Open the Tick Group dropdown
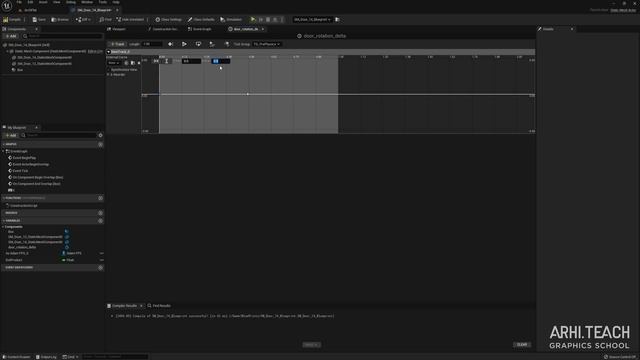This screenshot has height=360, width=640. coord(267,44)
